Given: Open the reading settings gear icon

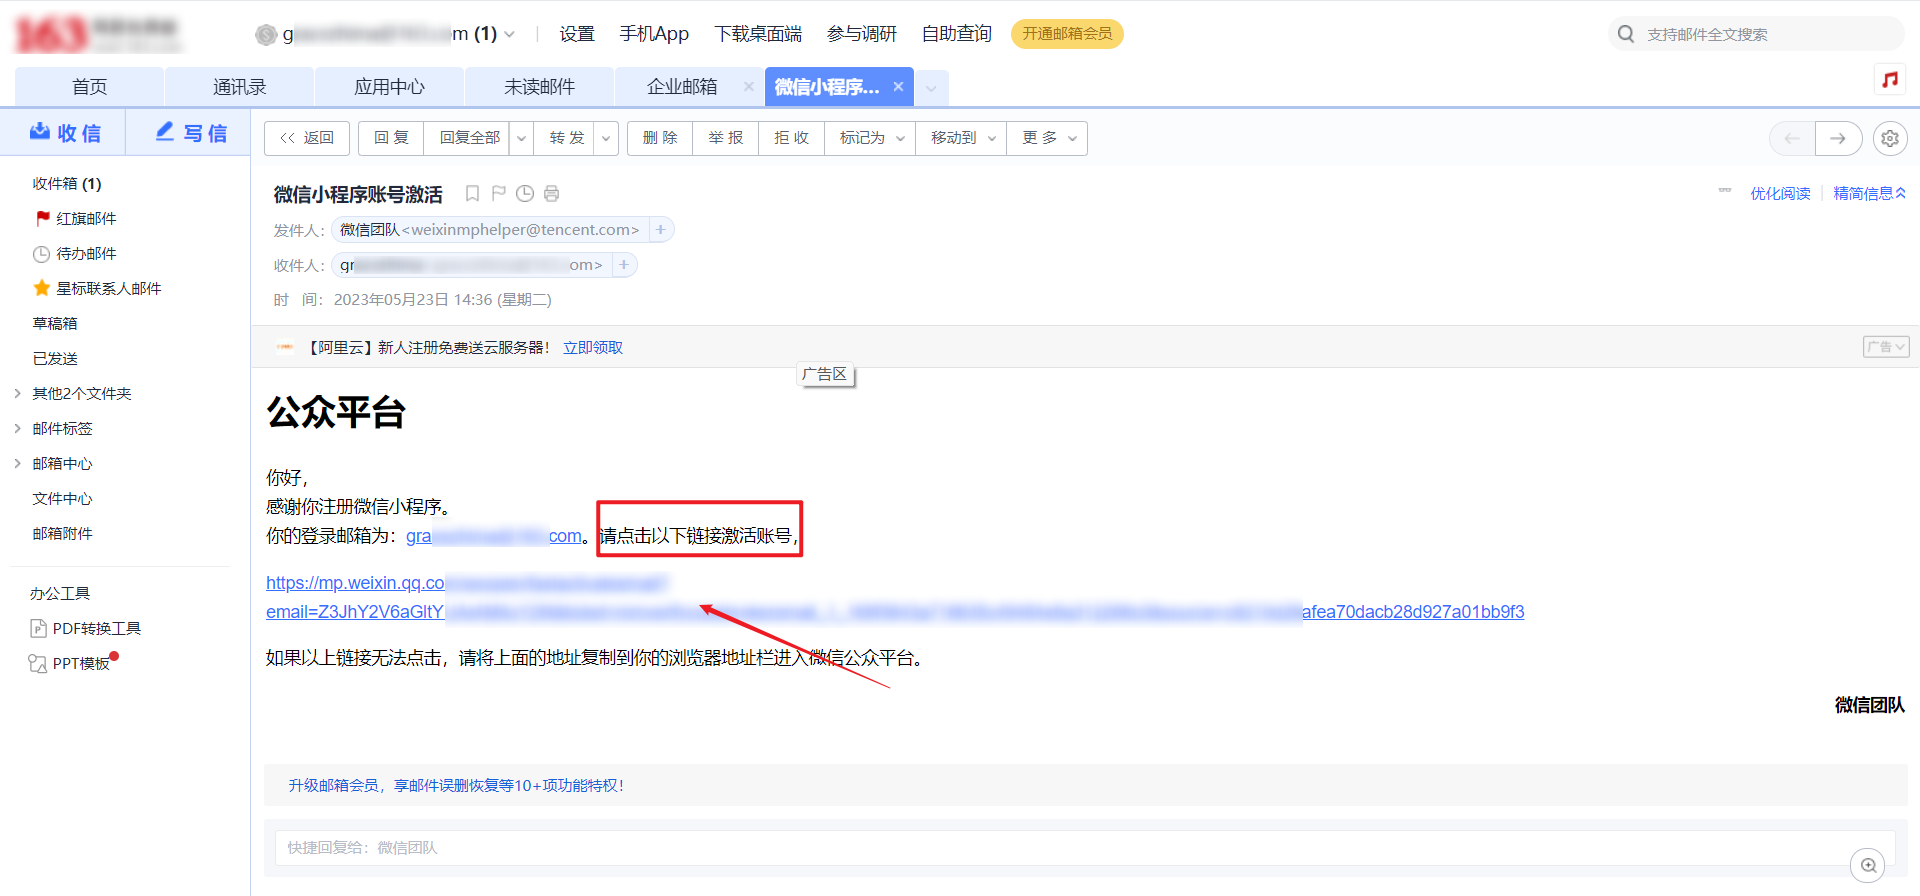Looking at the screenshot, I should pyautogui.click(x=1889, y=138).
